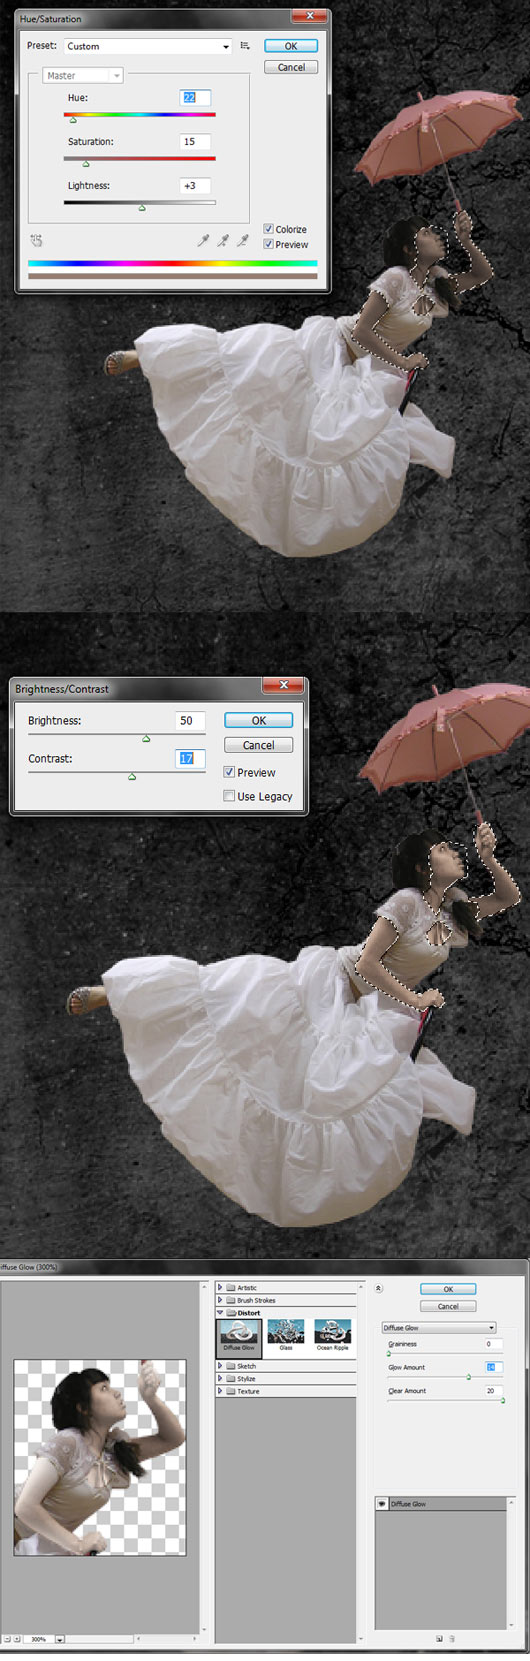
Task: Select the Diffuse Glow effect layer row
Action: point(440,1504)
